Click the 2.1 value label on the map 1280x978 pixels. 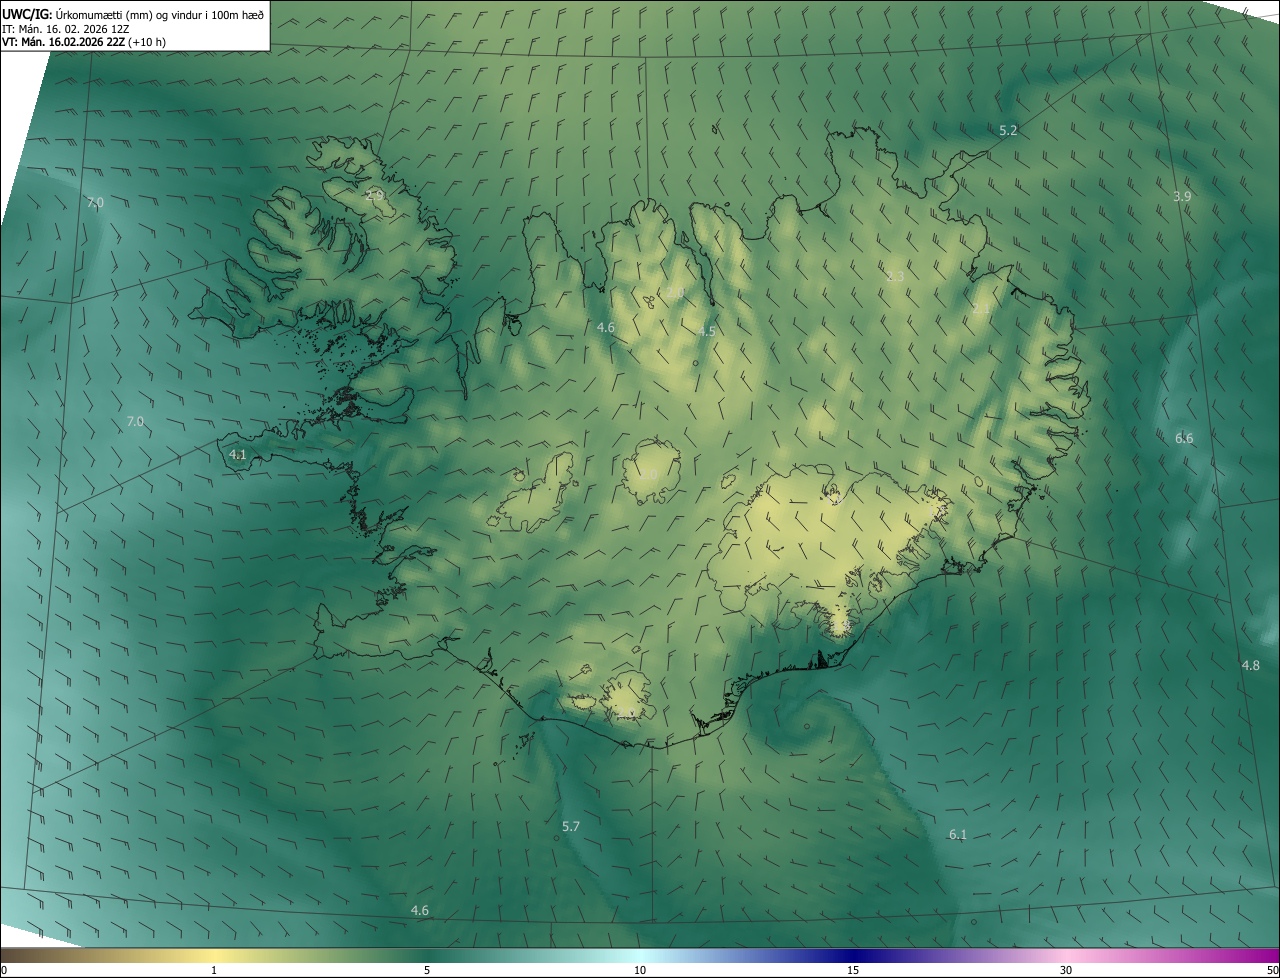pos(981,309)
